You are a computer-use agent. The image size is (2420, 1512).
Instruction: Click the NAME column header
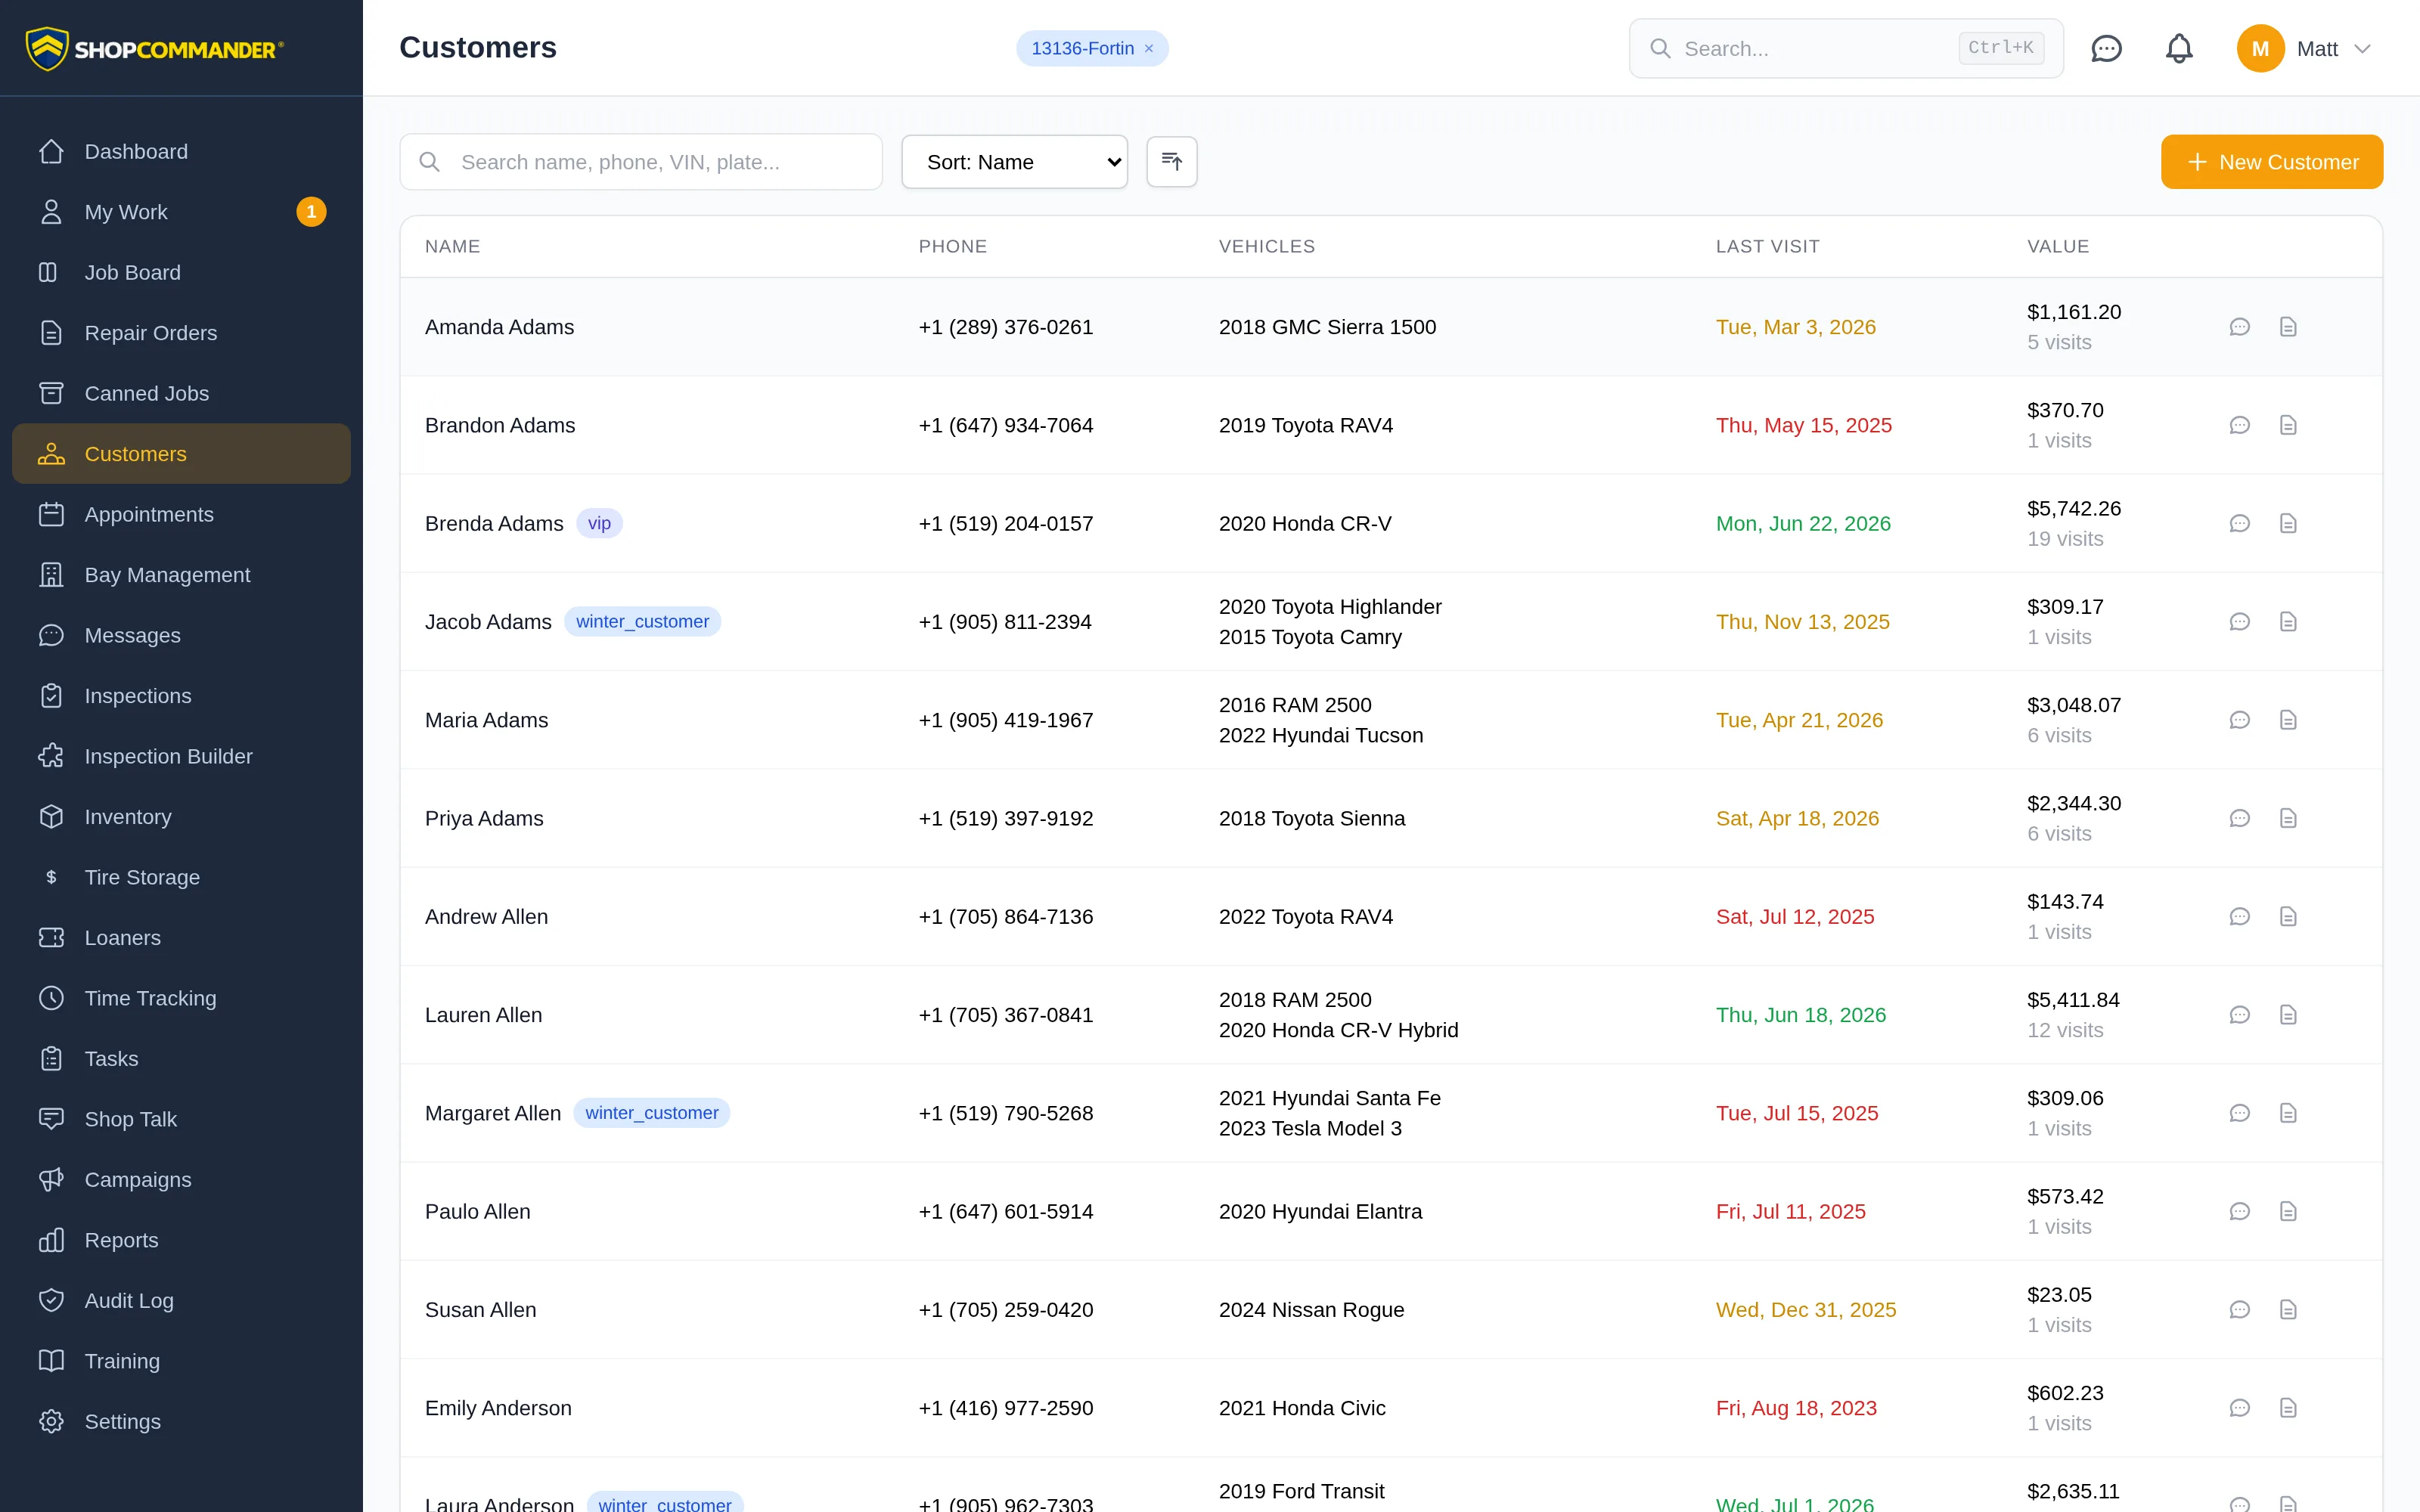pos(452,246)
